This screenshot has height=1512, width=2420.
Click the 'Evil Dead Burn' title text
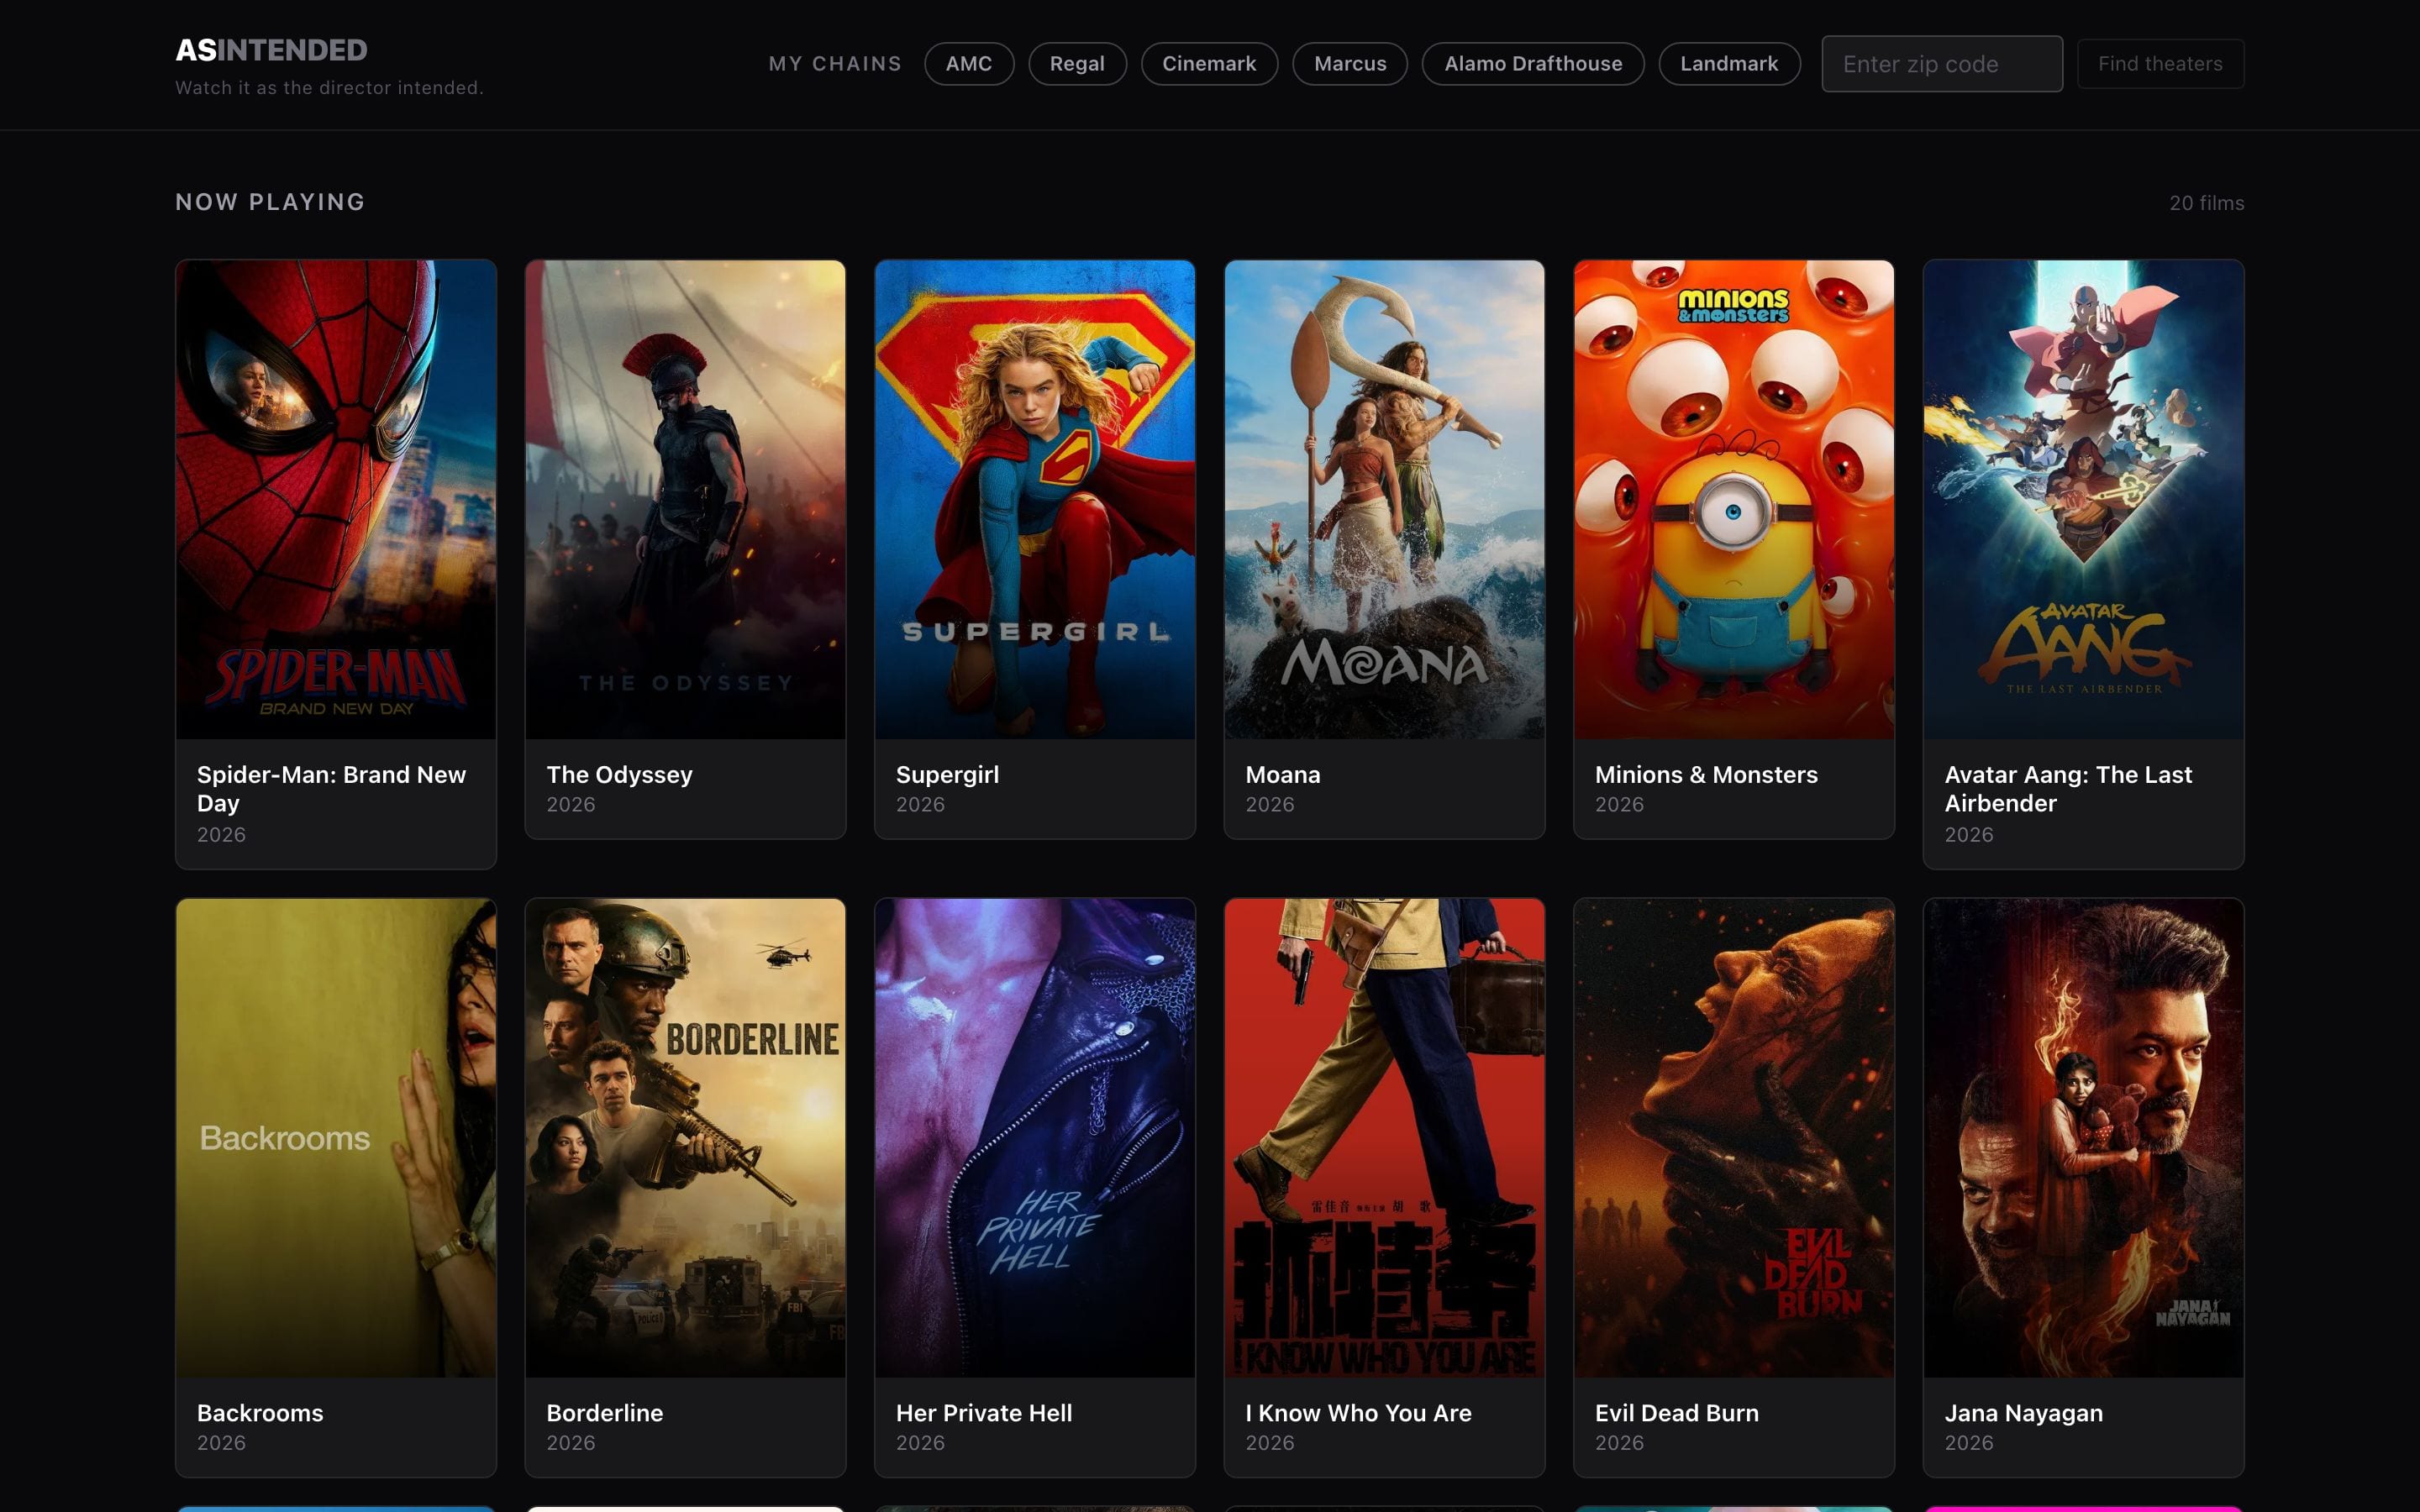pos(1677,1413)
